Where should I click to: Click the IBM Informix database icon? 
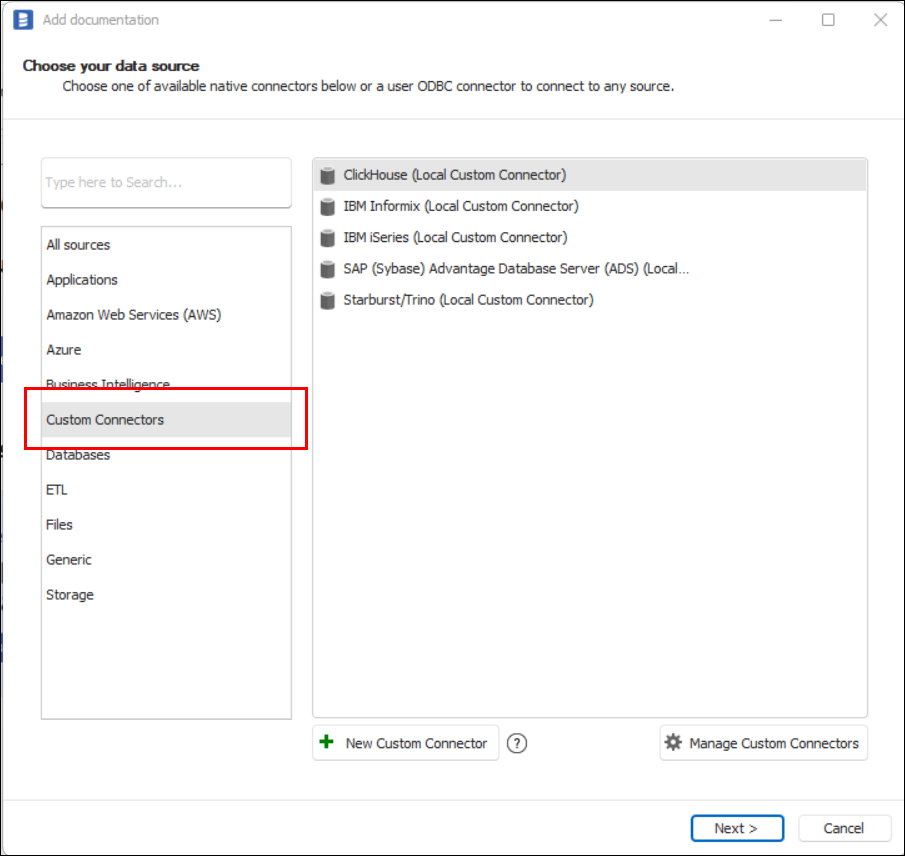click(x=327, y=207)
